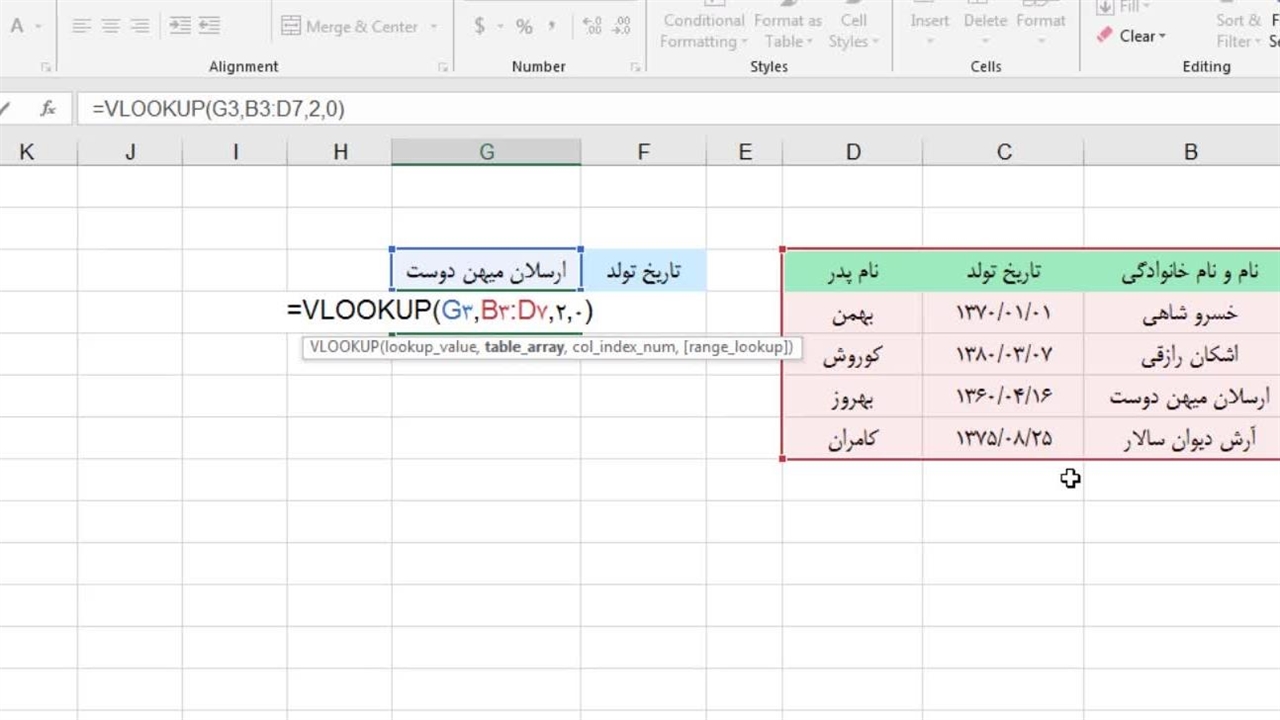The image size is (1280, 720).
Task: Open the Merge & Center dropdown arrow
Action: [434, 27]
